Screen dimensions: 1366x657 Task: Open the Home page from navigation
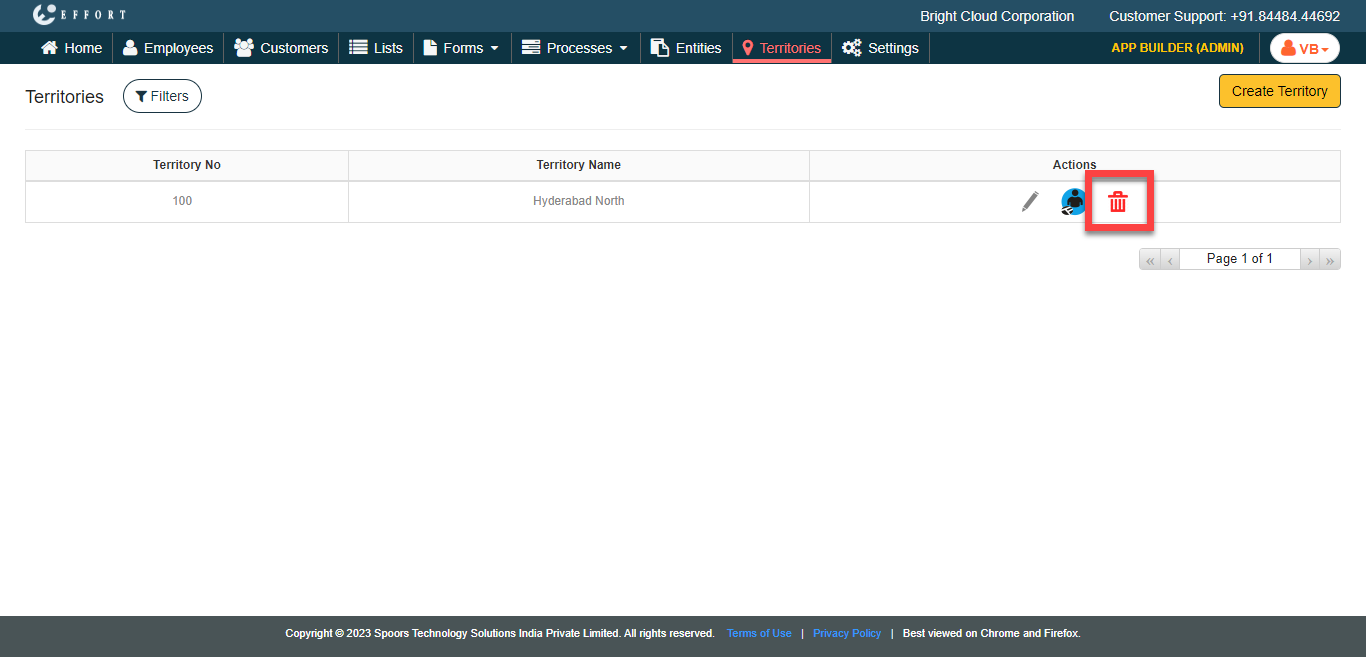pos(71,48)
